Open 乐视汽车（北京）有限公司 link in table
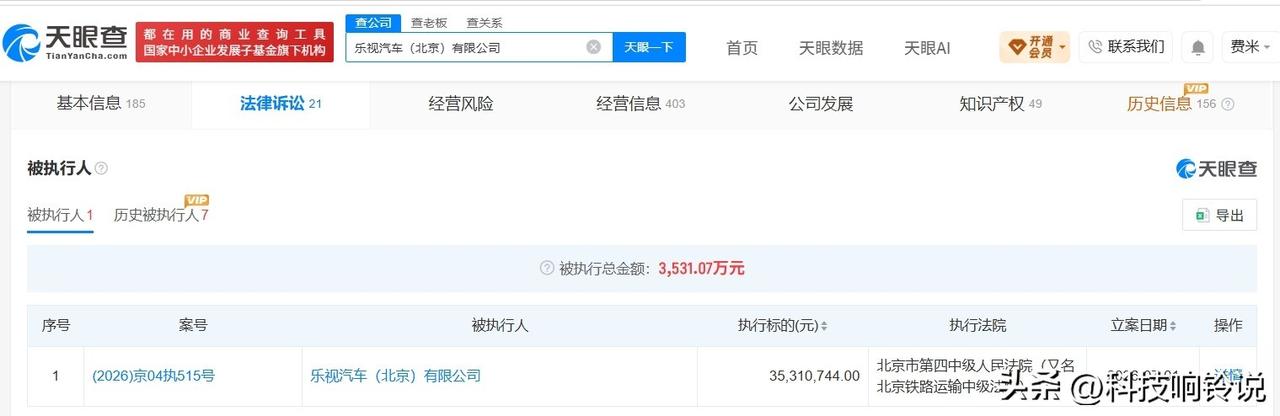This screenshot has width=1280, height=416. tap(396, 376)
